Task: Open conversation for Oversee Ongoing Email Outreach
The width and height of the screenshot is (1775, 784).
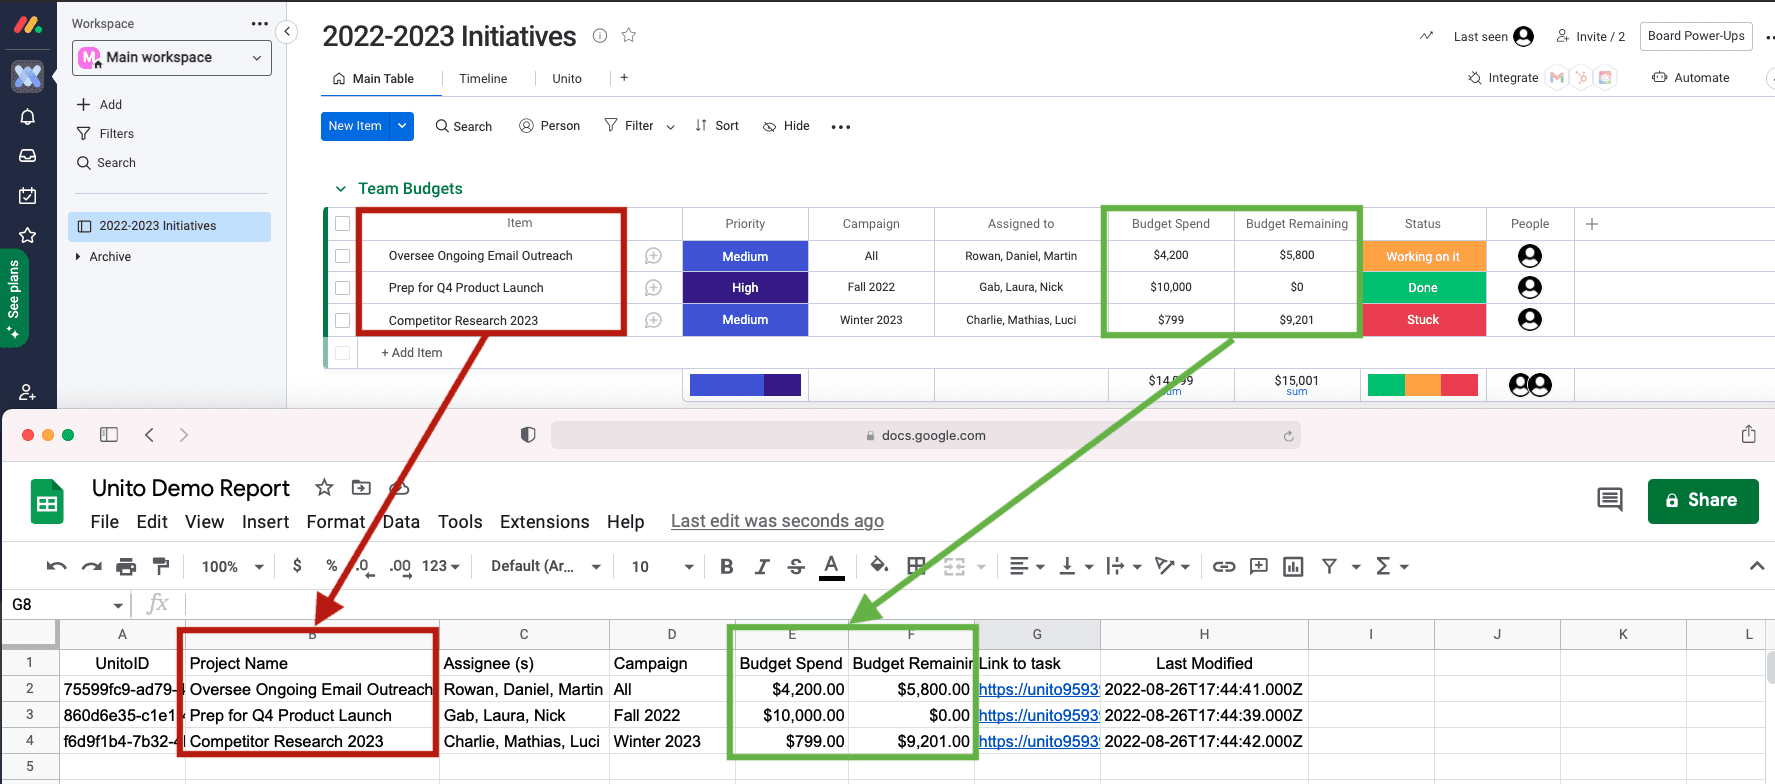Action: [653, 256]
